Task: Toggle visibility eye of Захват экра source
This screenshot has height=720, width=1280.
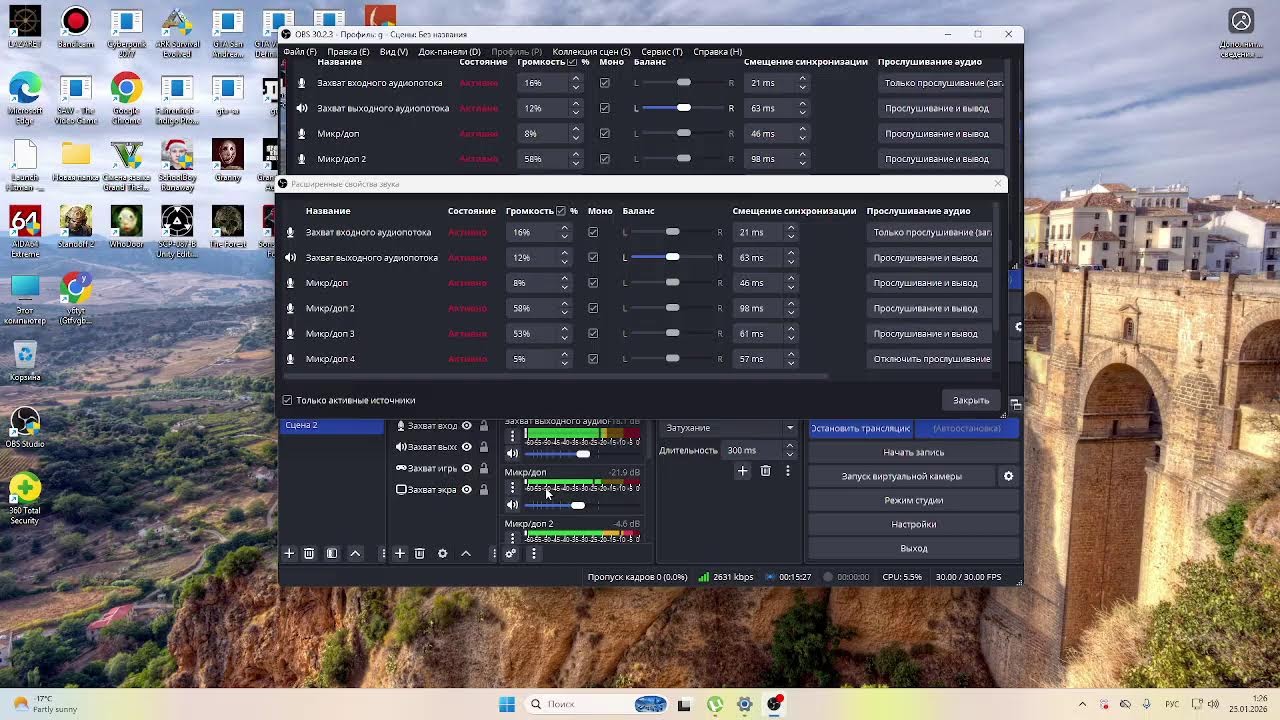Action: 466,489
